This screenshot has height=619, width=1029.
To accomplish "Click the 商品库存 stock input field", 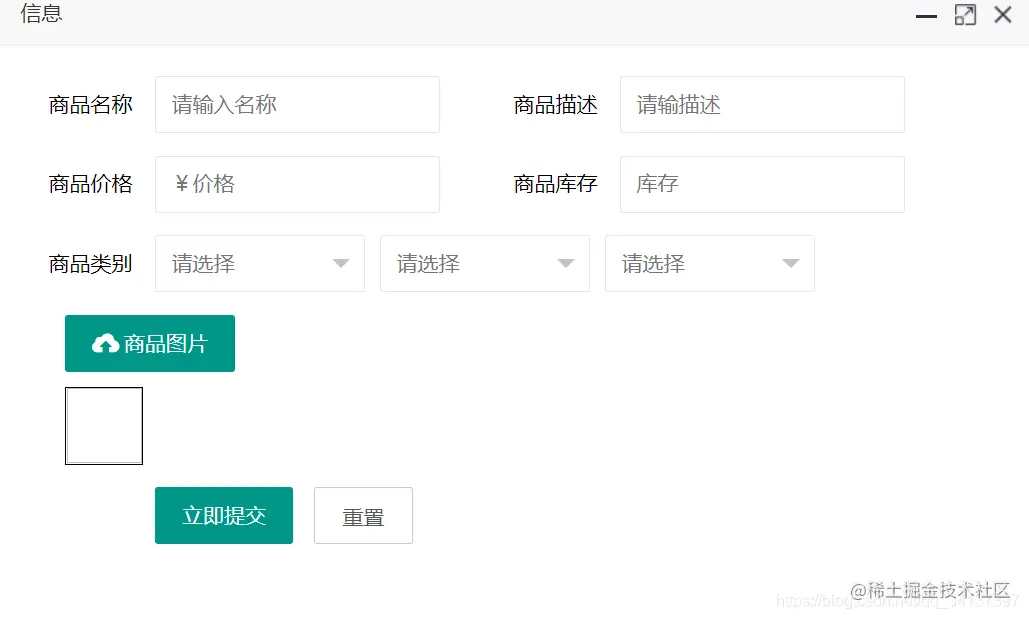I will tap(762, 184).
